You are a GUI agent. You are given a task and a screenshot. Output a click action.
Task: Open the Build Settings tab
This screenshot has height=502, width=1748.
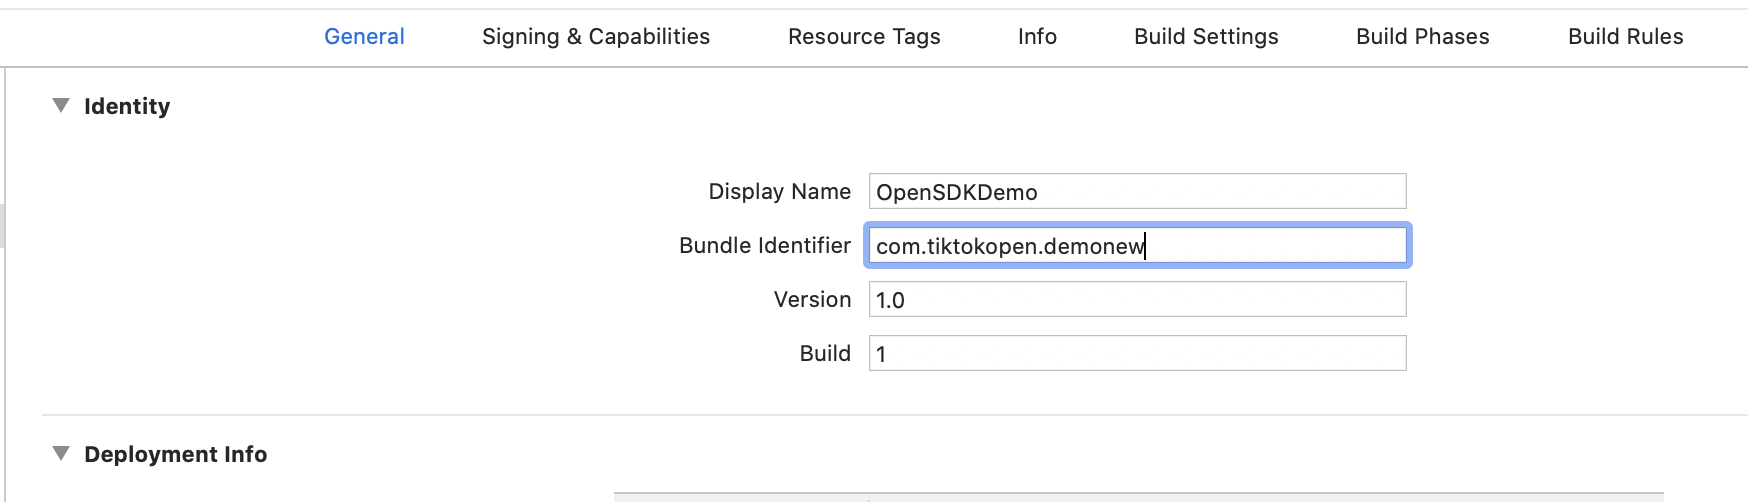(x=1206, y=37)
